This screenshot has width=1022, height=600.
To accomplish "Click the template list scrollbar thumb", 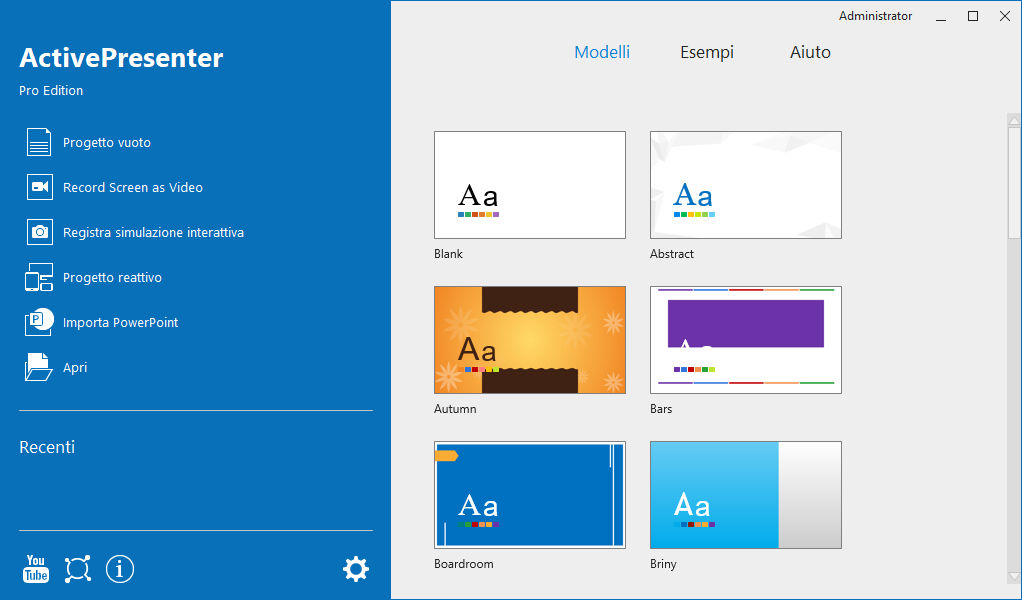I will (x=1014, y=182).
